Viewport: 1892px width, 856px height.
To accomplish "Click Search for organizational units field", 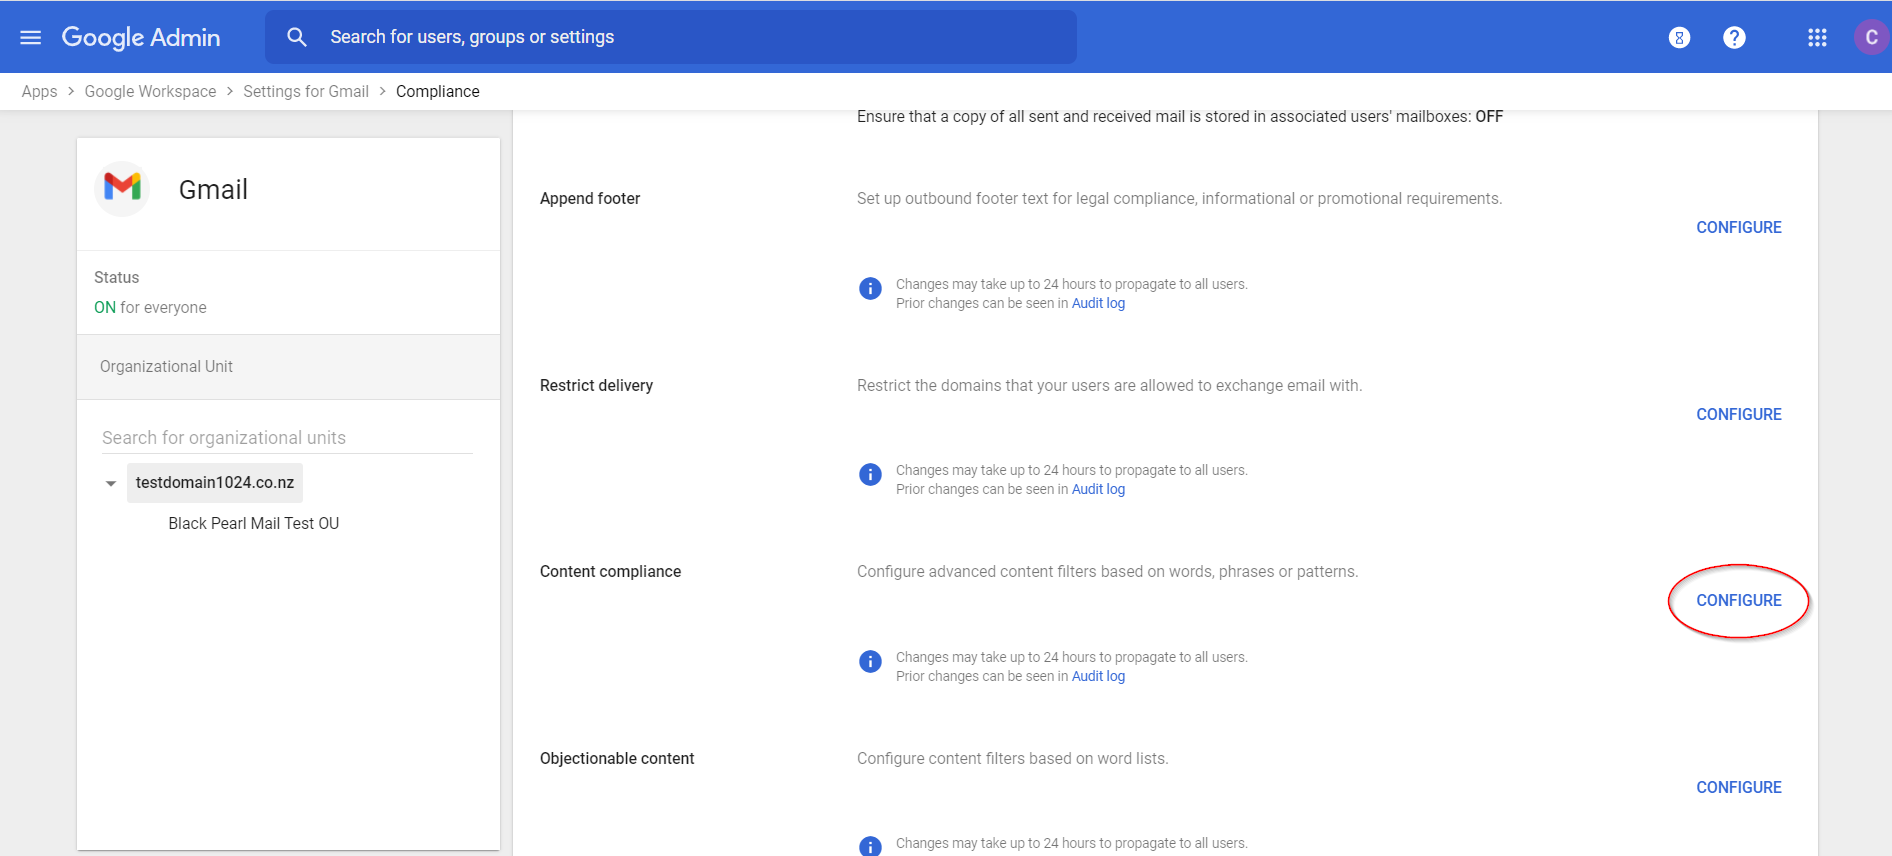I will 287,438.
